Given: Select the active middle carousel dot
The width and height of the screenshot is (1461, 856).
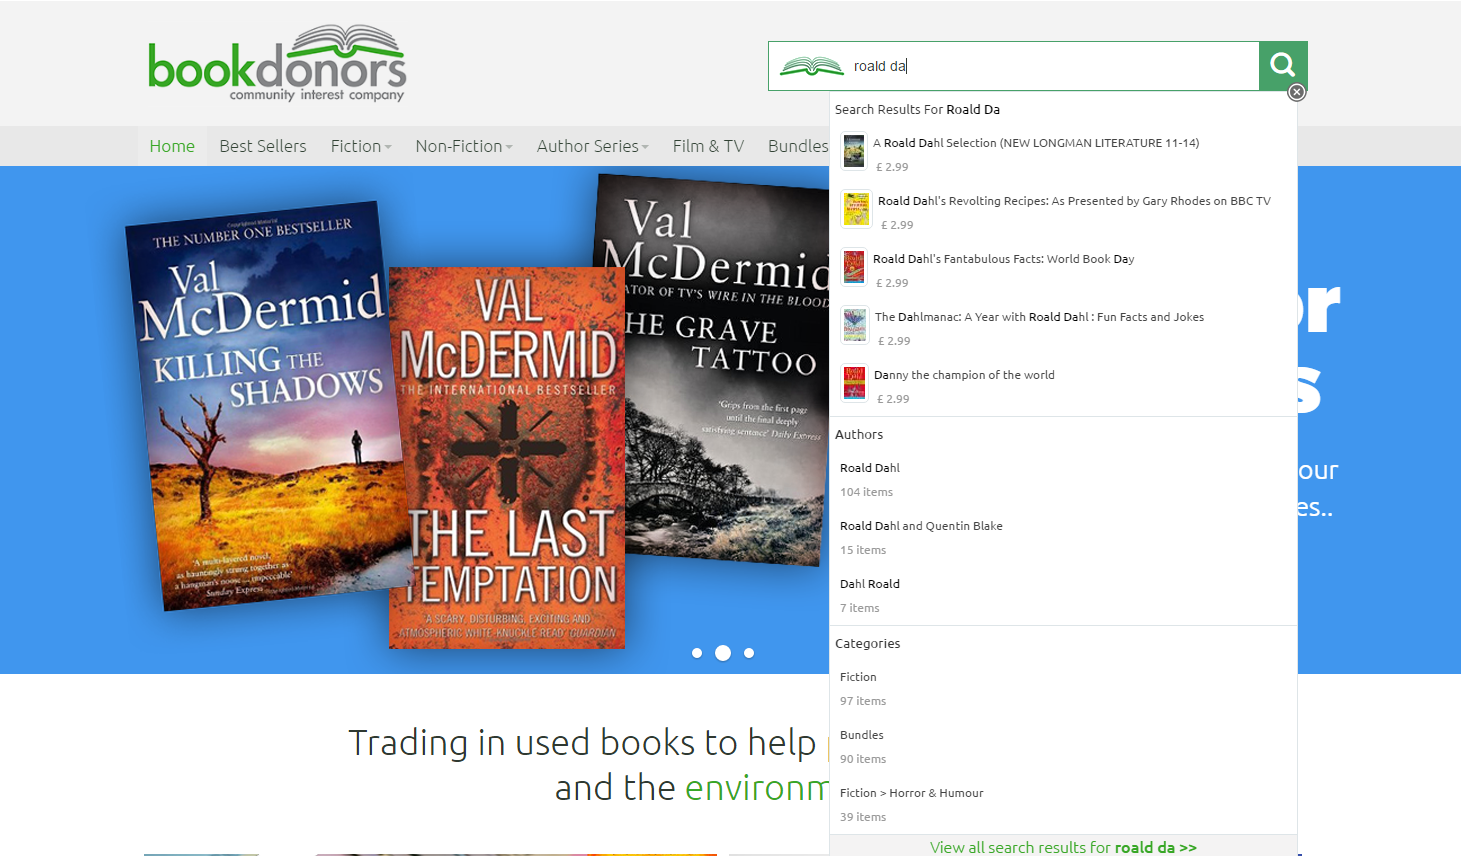Looking at the screenshot, I should 723,653.
